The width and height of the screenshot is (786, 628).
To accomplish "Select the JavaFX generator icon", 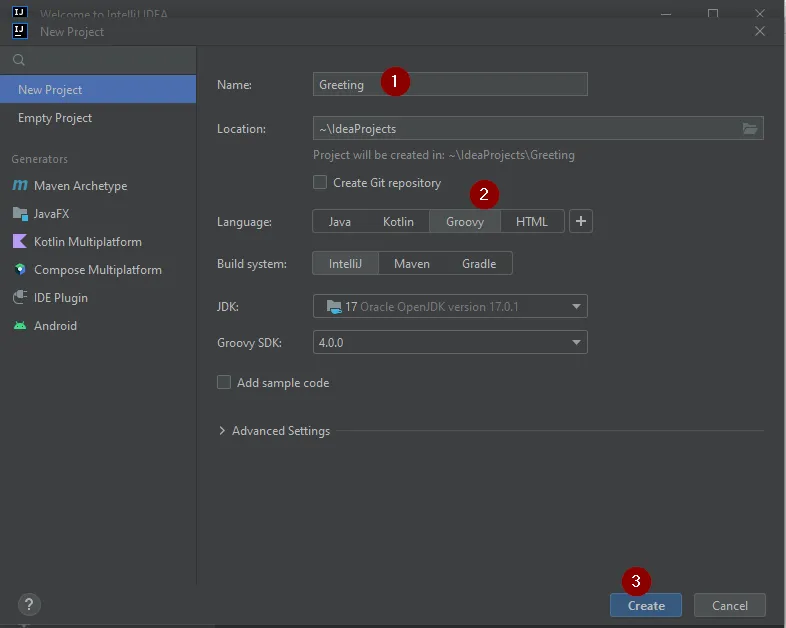I will pyautogui.click(x=20, y=214).
